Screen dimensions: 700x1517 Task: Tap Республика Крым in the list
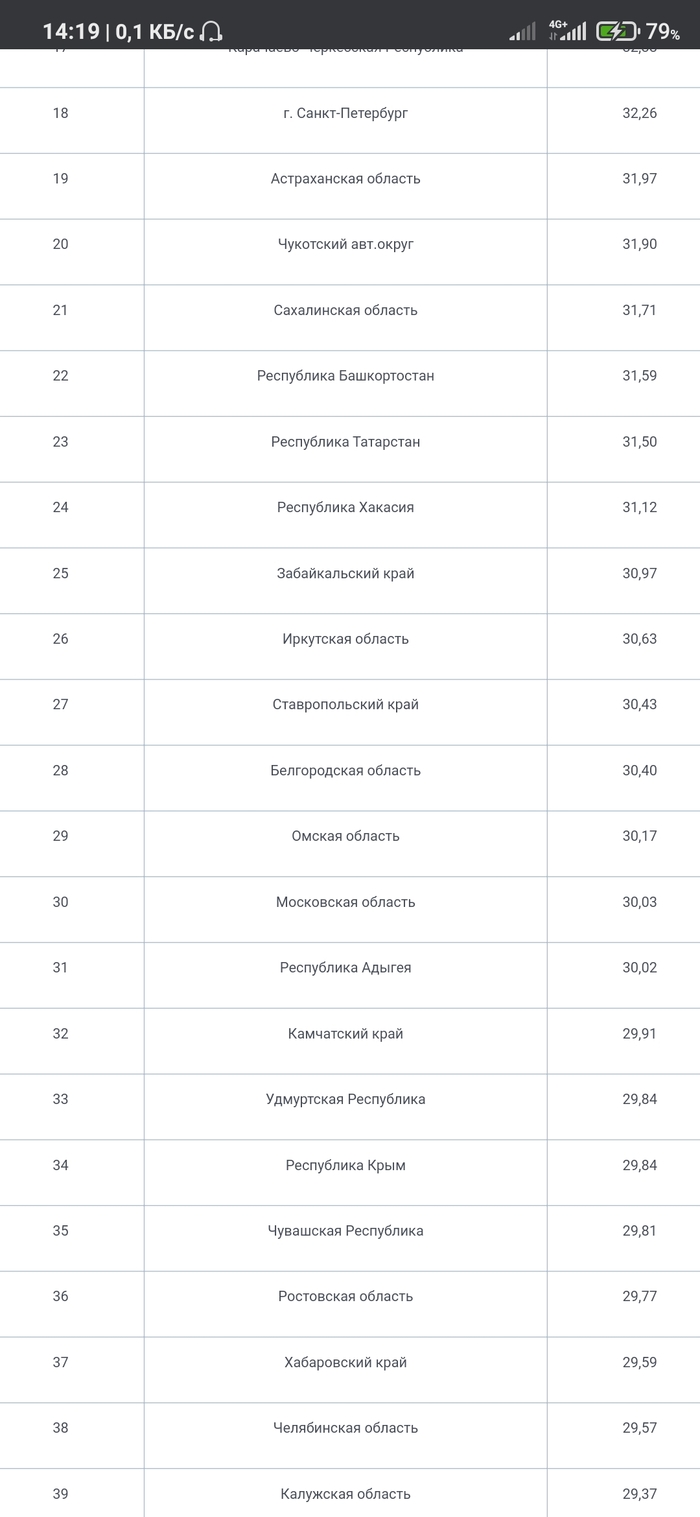[346, 1165]
